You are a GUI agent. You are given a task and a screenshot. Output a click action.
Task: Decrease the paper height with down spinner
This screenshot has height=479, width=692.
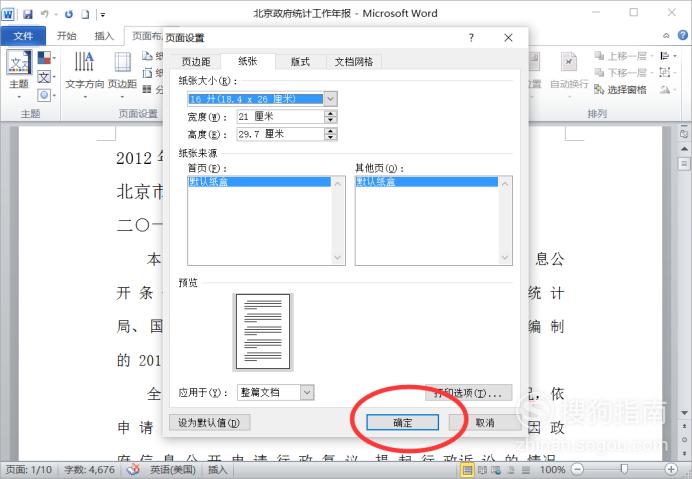click(331, 138)
